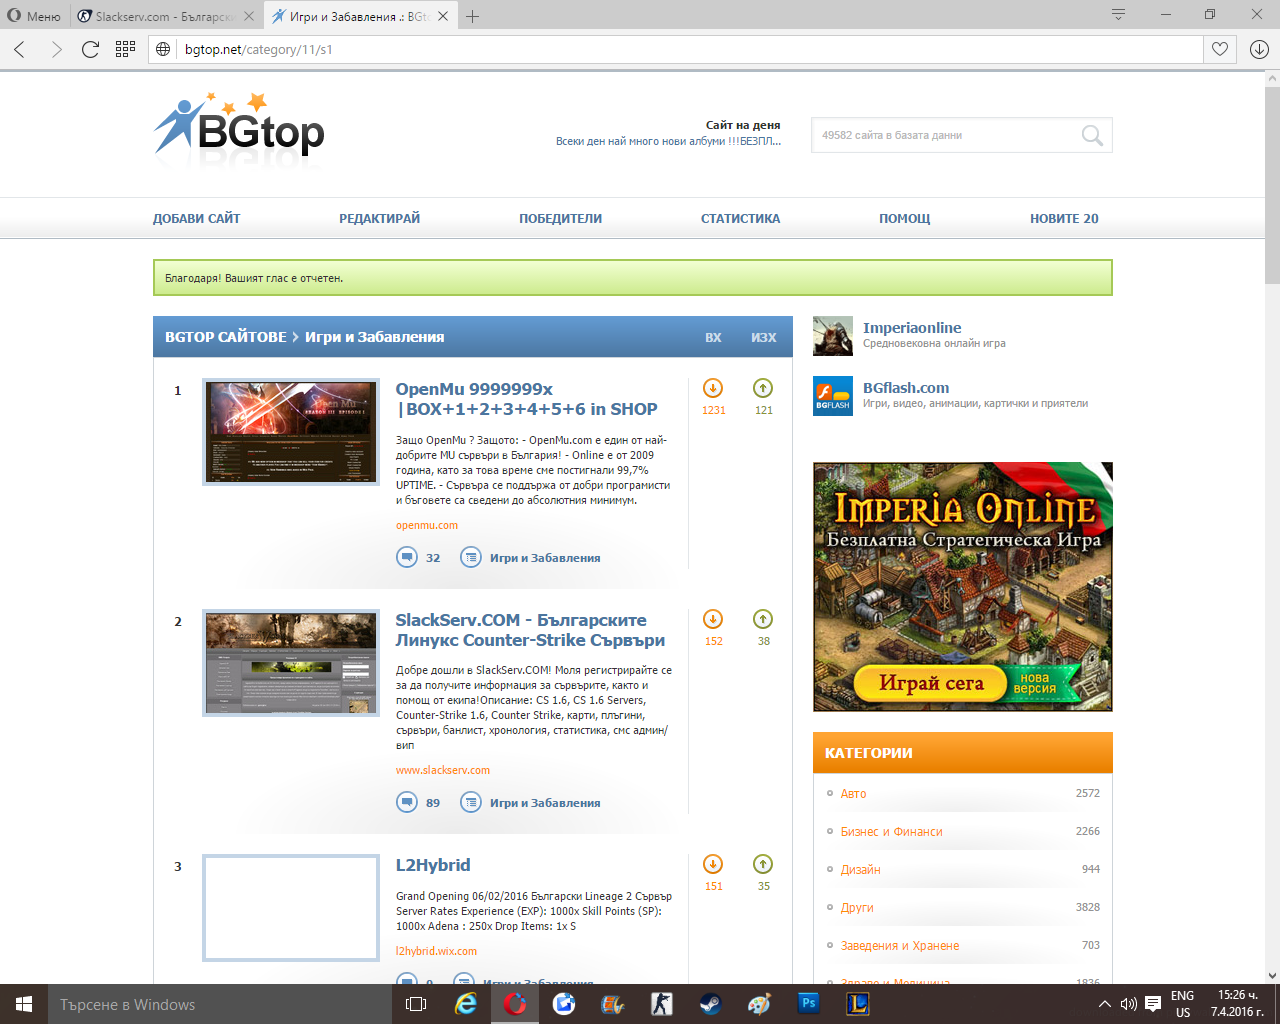Bookmark page with heart icon
Image resolution: width=1280 pixels, height=1024 pixels.
click(1220, 49)
